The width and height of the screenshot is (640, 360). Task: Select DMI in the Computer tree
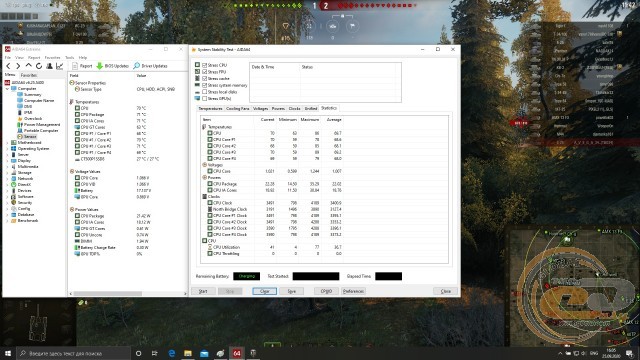point(24,106)
